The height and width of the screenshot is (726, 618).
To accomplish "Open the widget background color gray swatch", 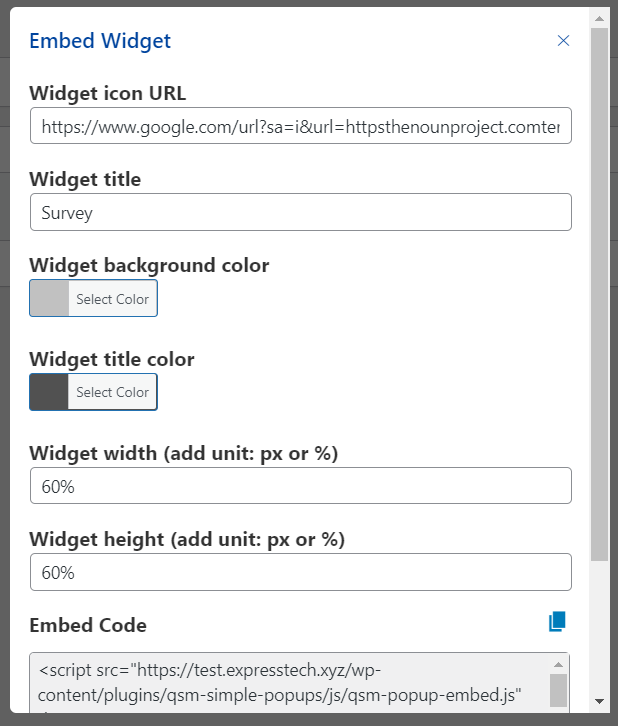I will (49, 298).
